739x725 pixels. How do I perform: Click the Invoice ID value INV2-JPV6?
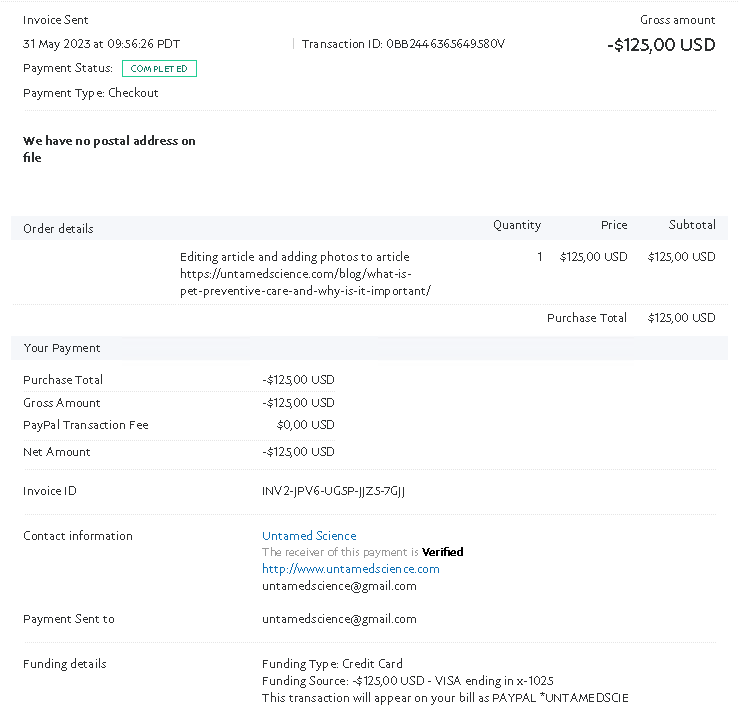coord(333,491)
